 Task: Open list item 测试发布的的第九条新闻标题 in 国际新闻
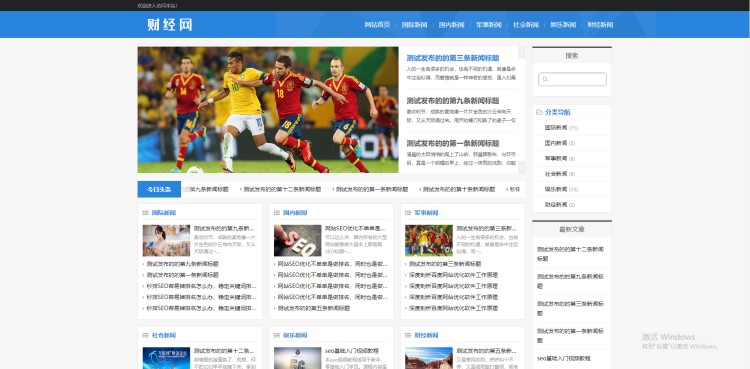[x=182, y=264]
